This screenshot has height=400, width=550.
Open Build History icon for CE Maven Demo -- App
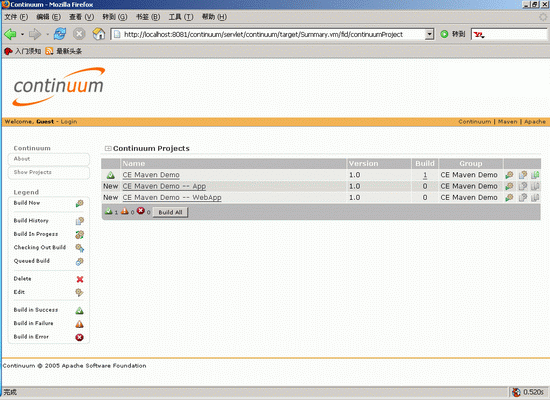coord(523,186)
